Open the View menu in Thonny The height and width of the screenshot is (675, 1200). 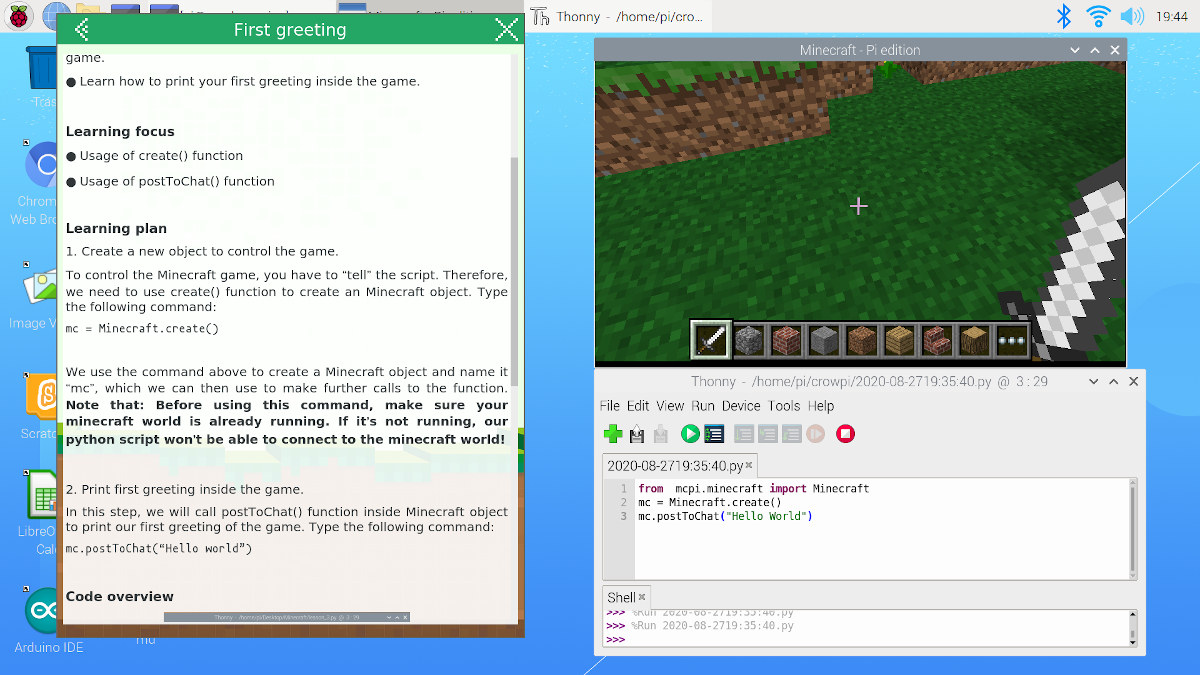point(670,406)
